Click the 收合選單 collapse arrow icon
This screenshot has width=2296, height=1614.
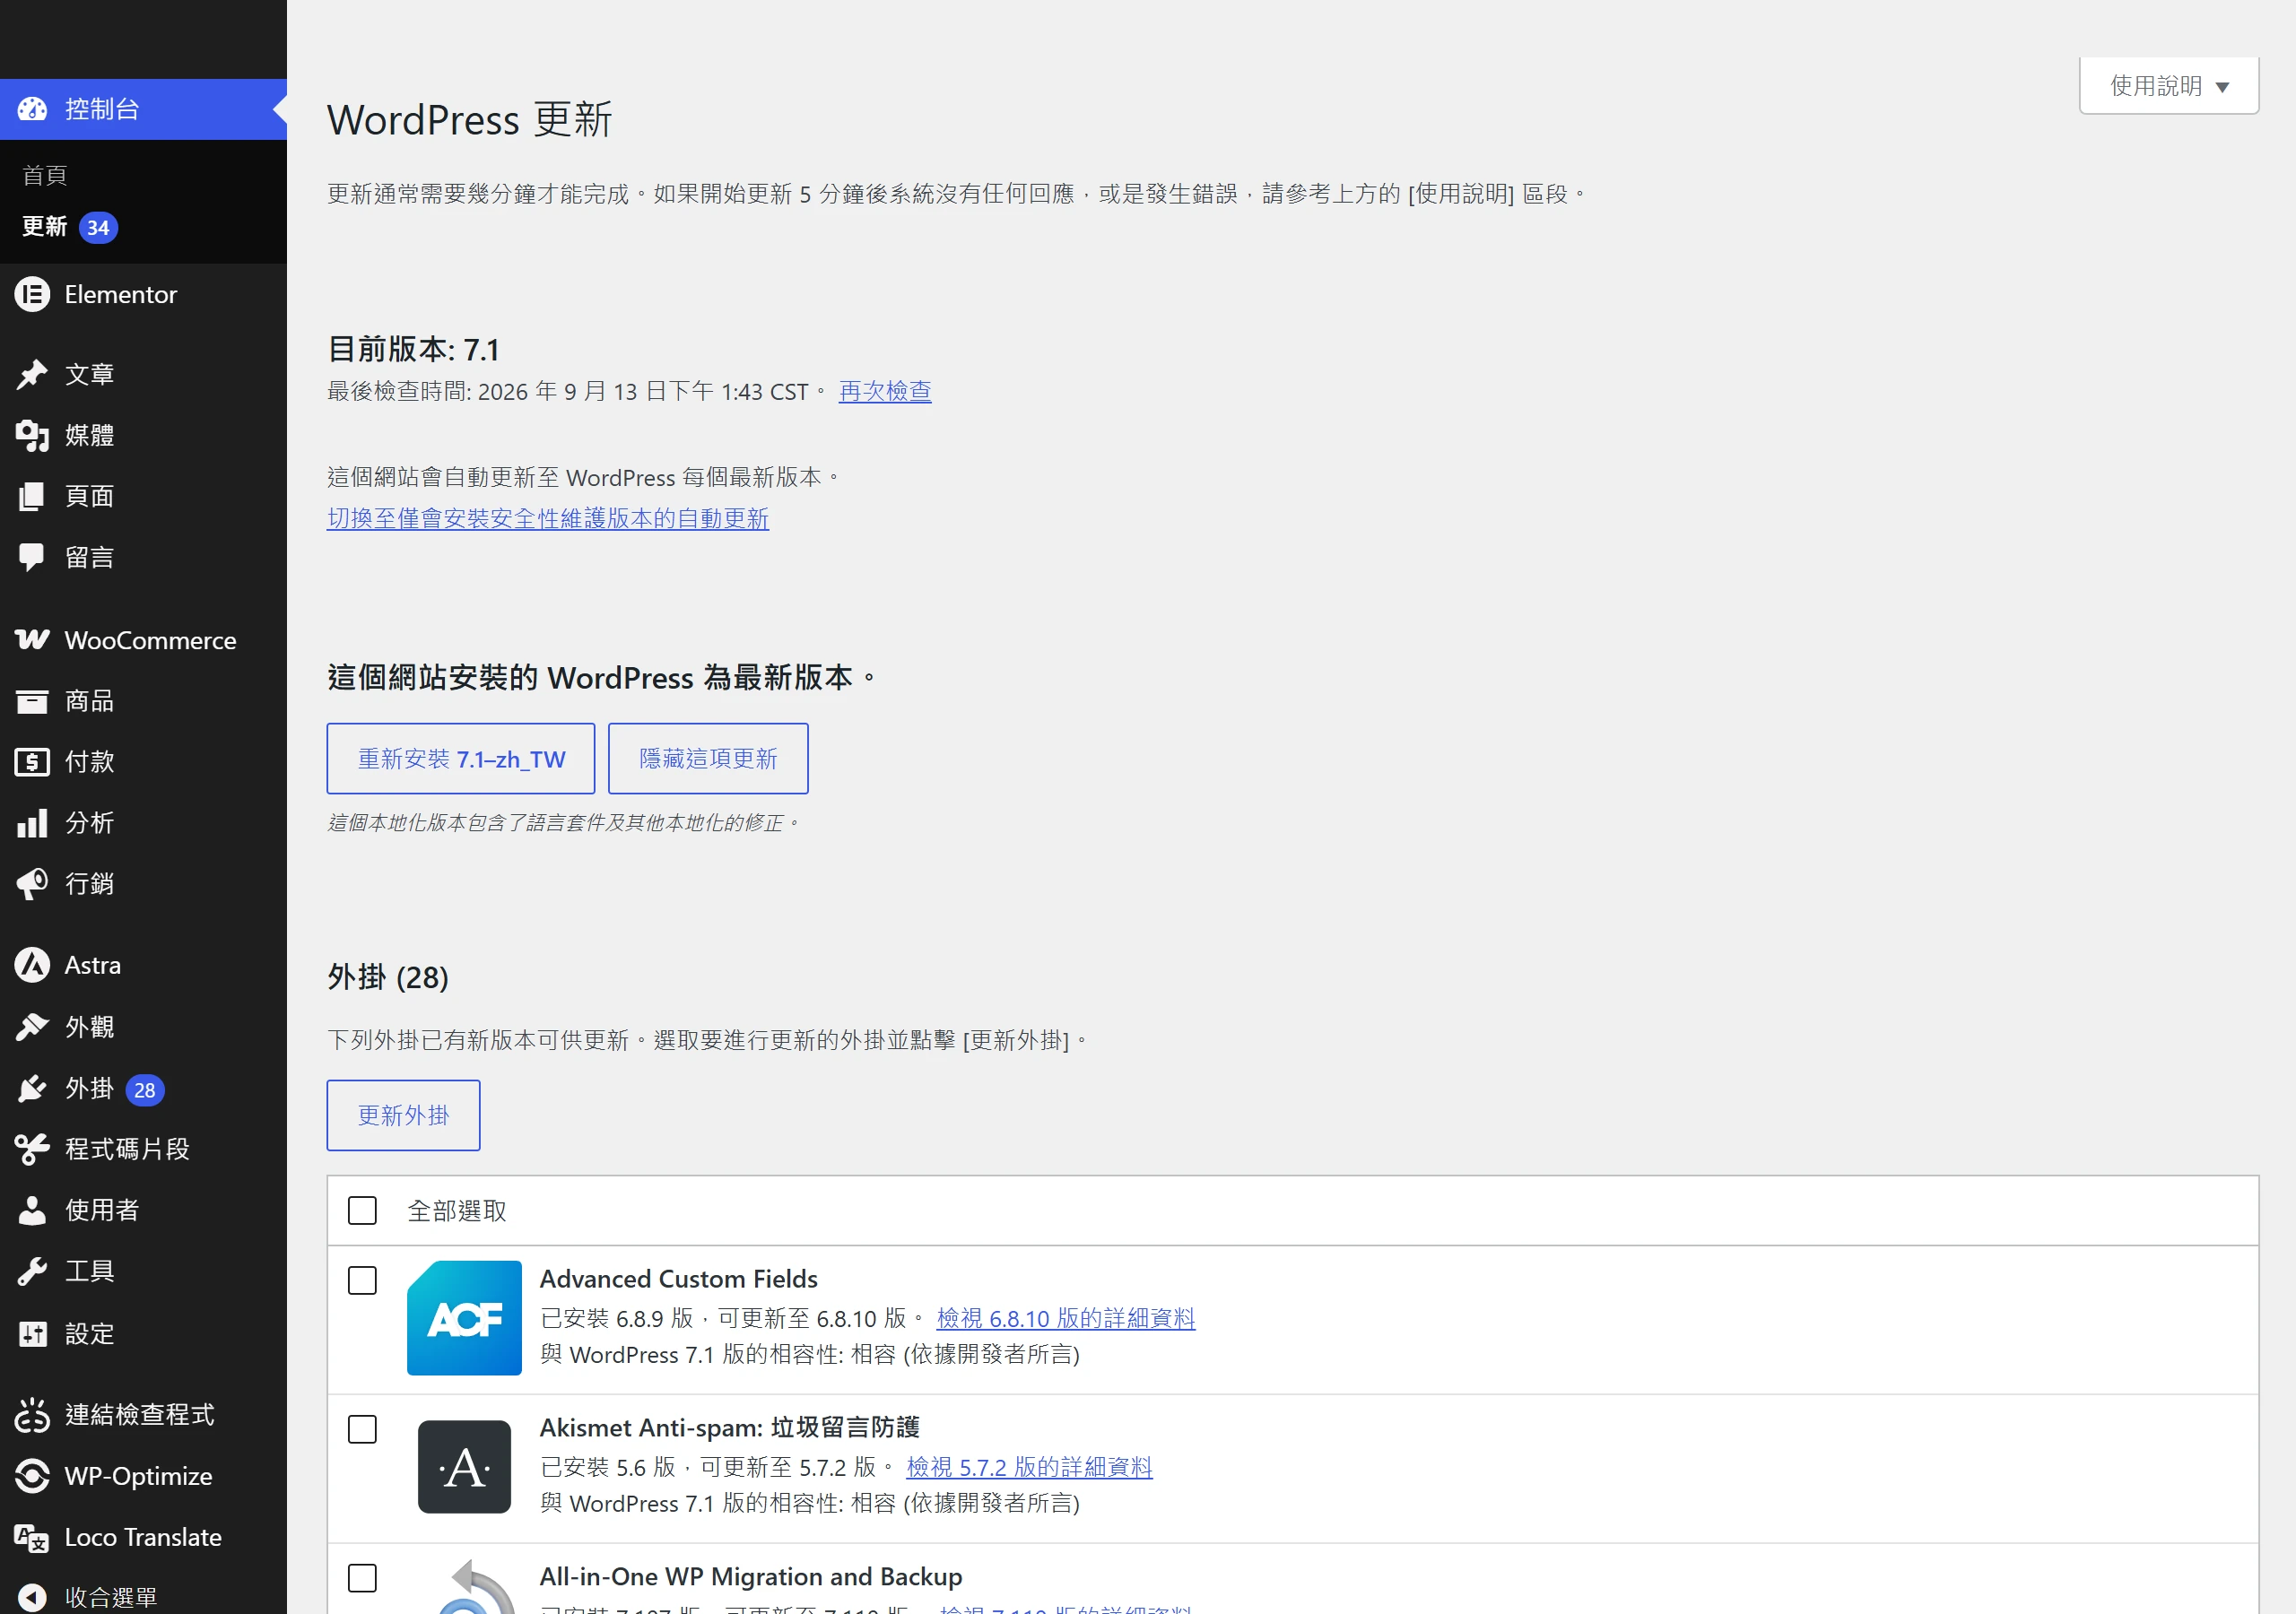[32, 1598]
